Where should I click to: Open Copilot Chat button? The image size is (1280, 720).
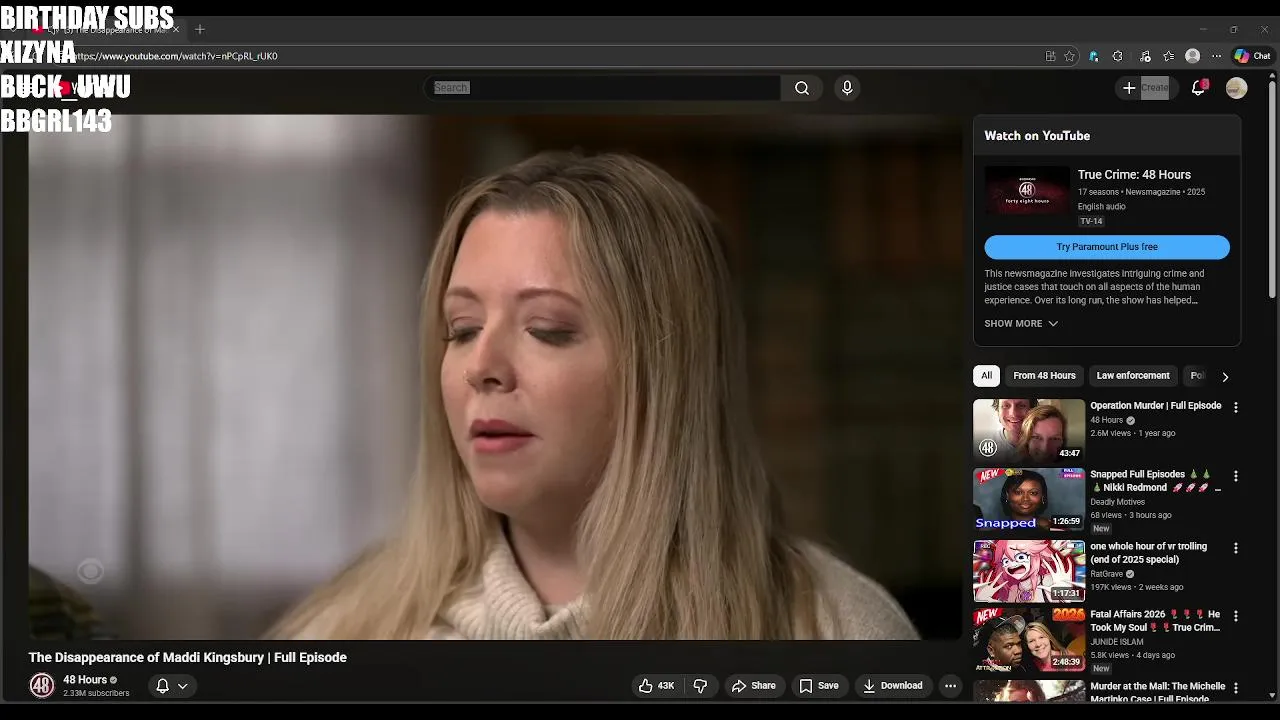[1252, 56]
